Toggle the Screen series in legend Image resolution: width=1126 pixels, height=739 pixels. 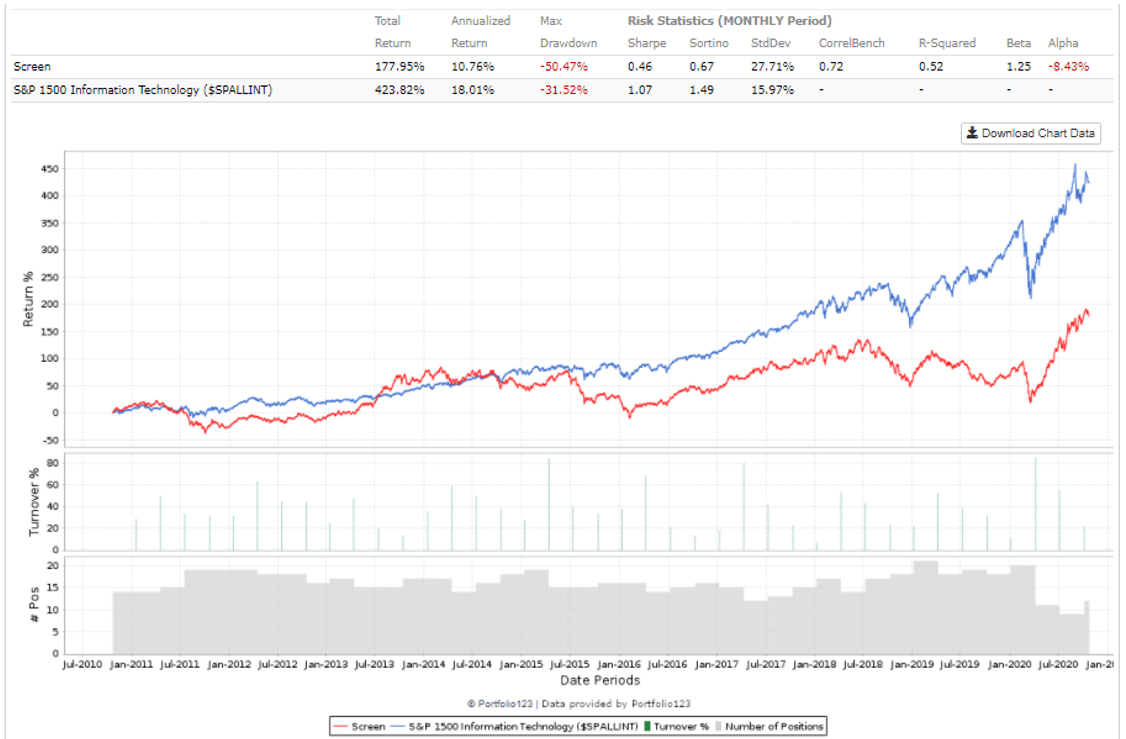pos(360,726)
